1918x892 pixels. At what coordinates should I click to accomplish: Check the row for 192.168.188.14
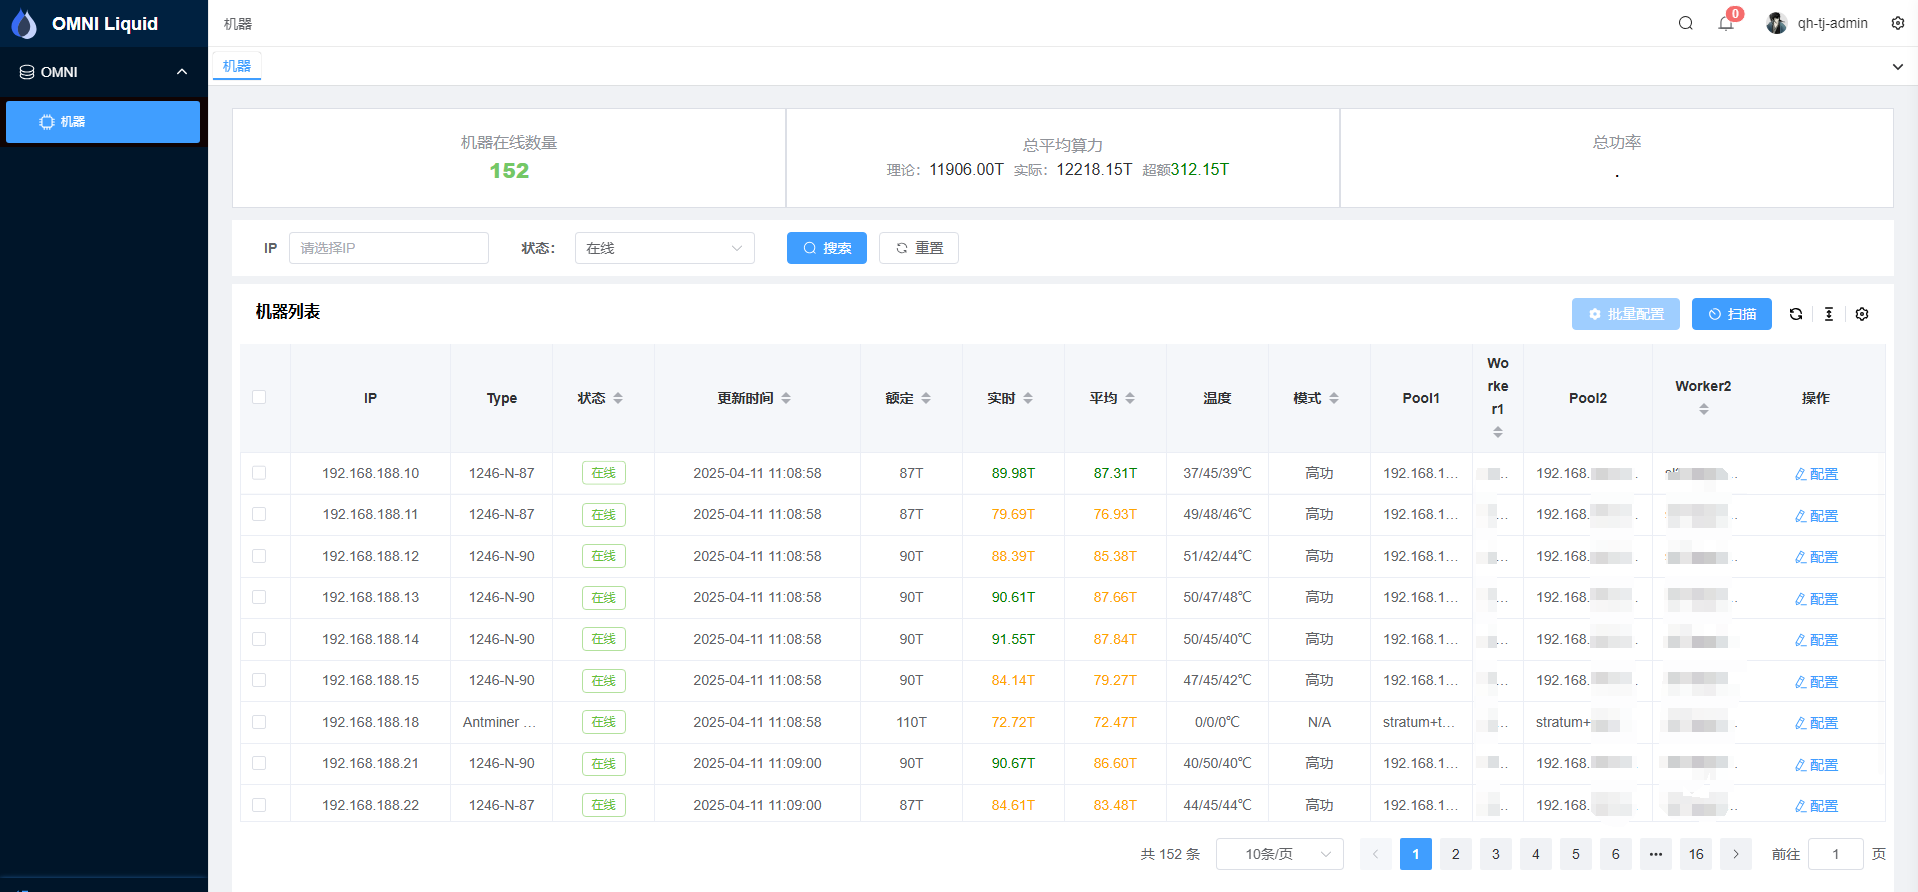259,639
